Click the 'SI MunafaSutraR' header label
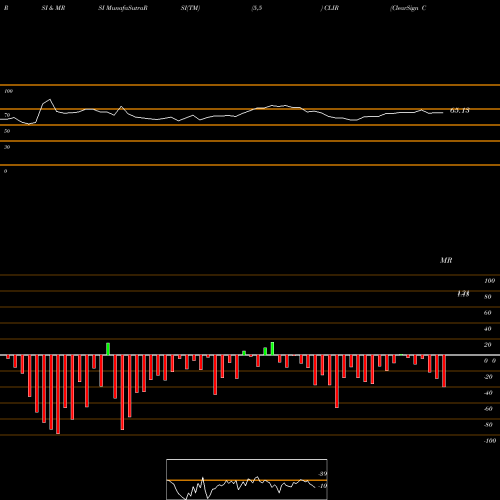The height and width of the screenshot is (500, 500). tap(123, 8)
